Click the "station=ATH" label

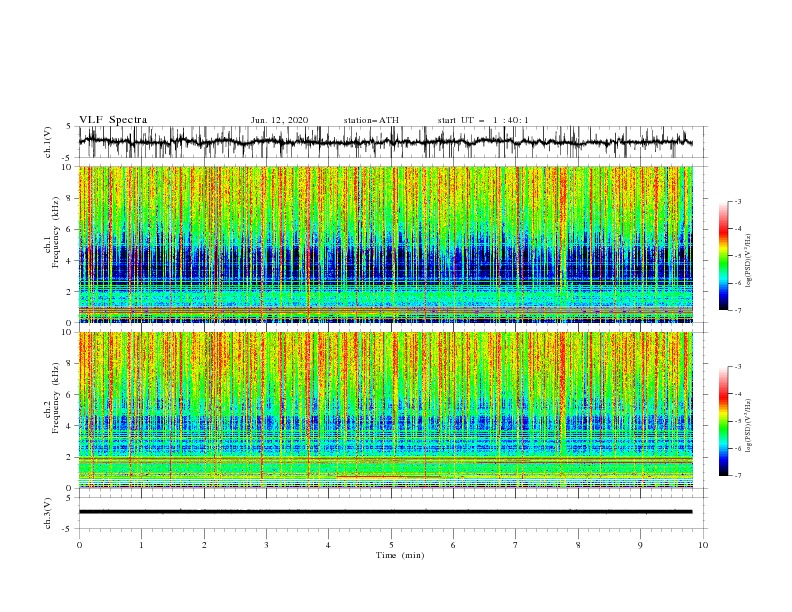pyautogui.click(x=371, y=120)
